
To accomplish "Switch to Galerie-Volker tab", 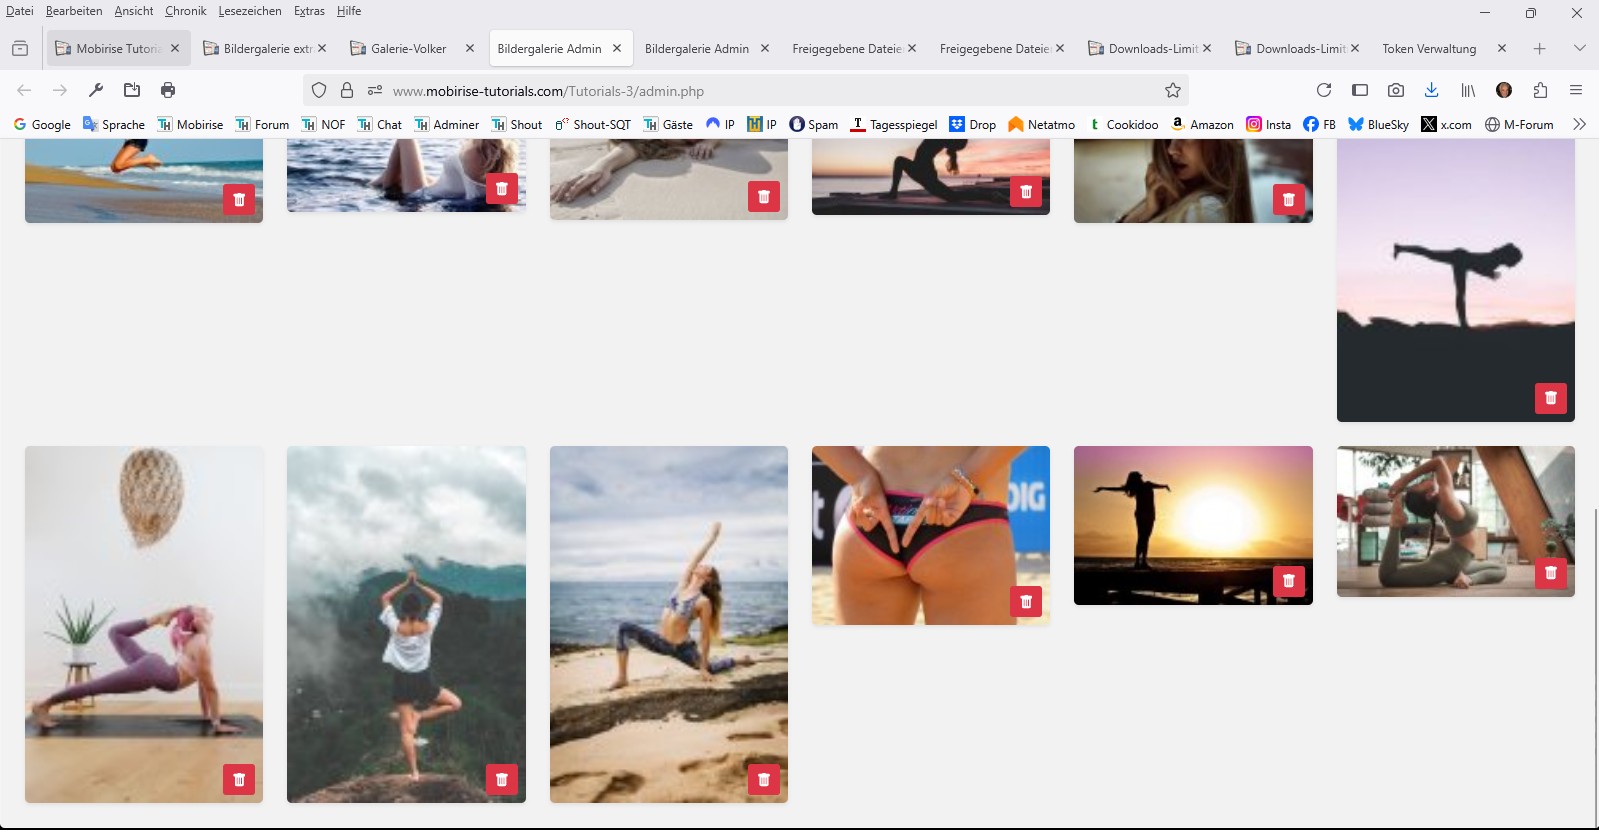I will [408, 48].
